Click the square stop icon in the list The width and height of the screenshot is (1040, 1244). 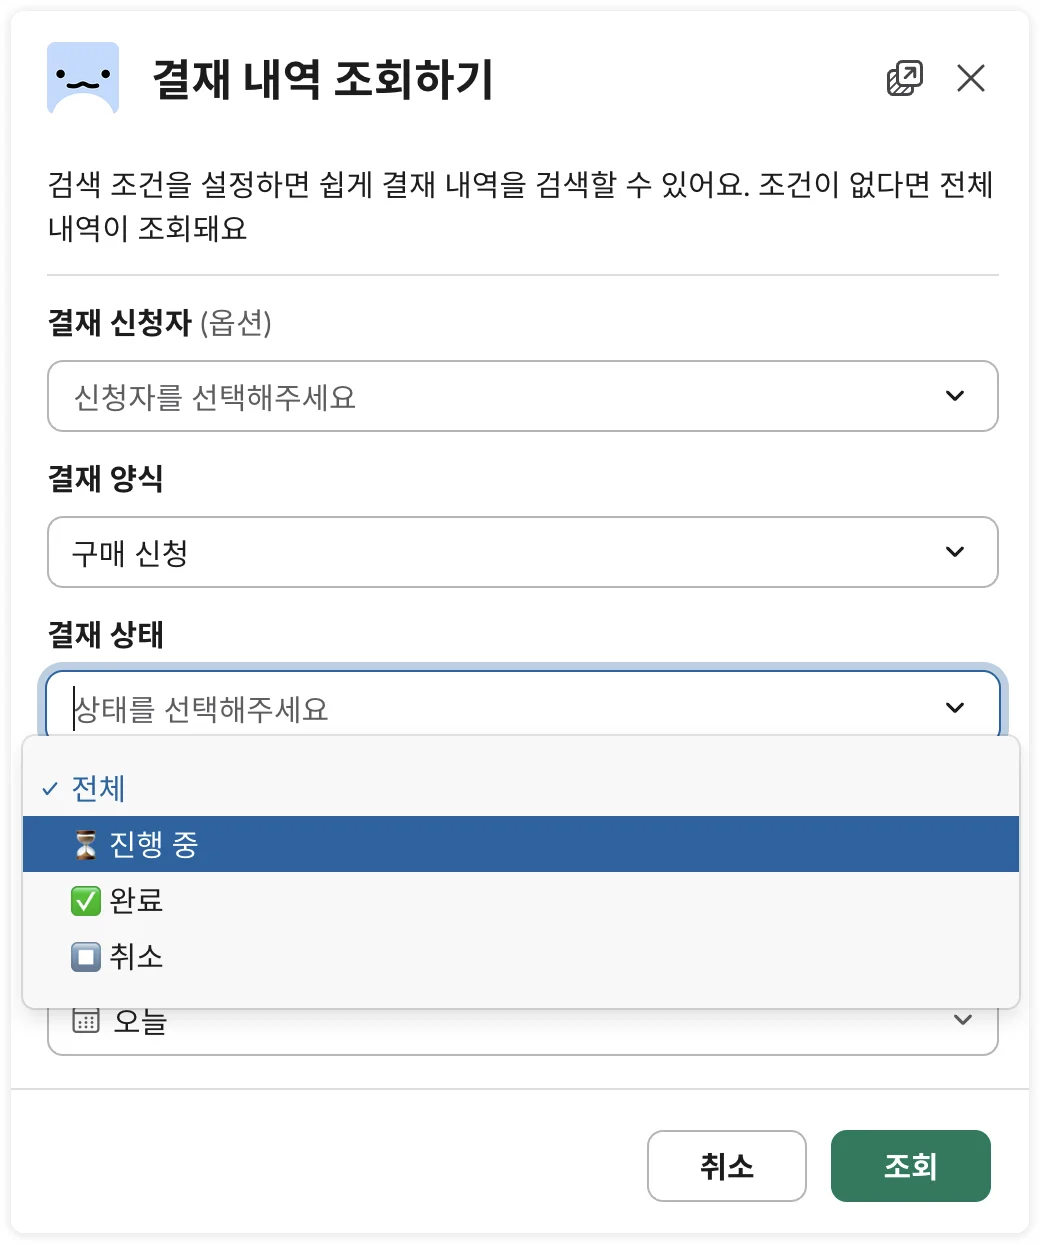tap(86, 957)
